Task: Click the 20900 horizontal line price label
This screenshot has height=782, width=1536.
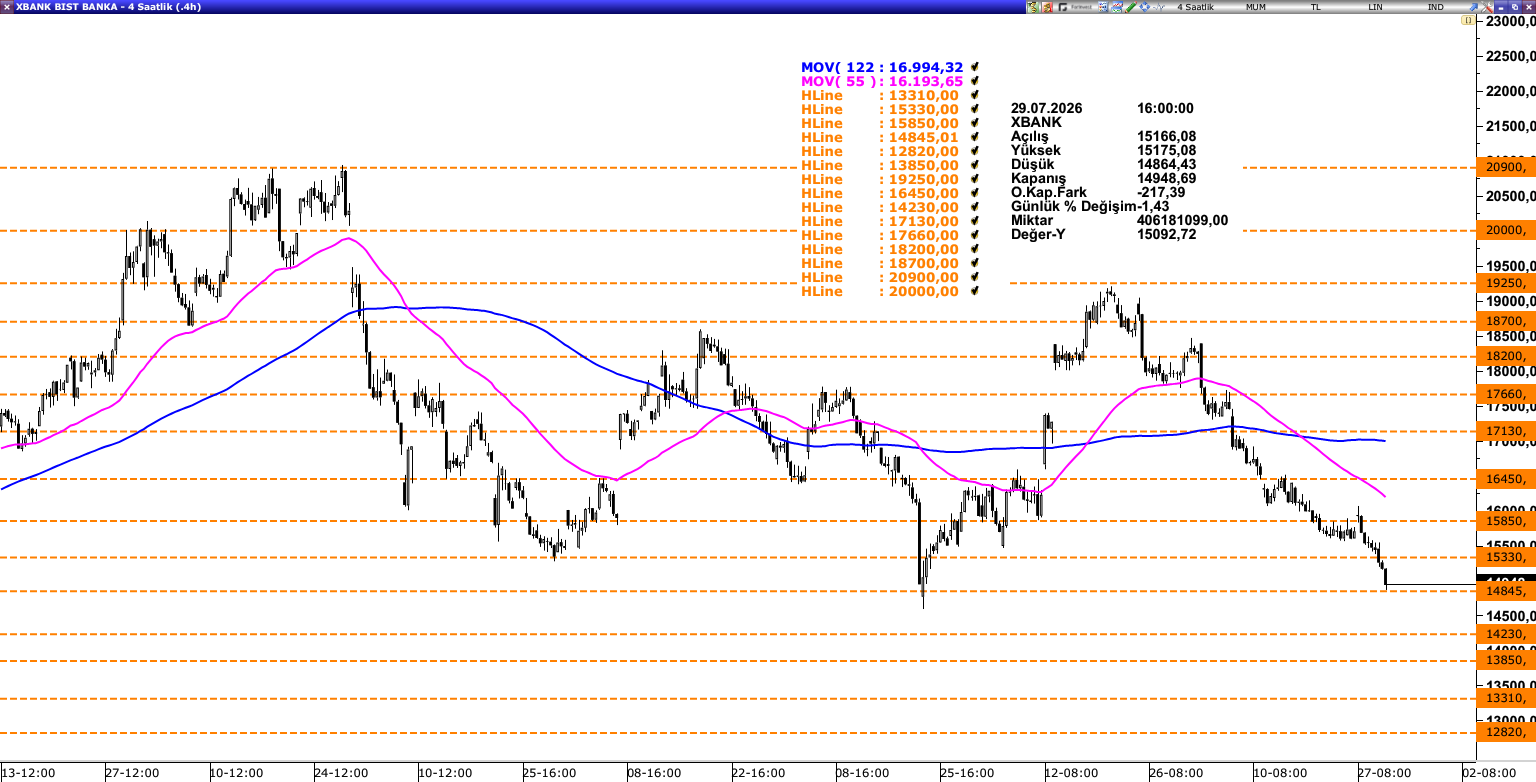Action: tap(1505, 167)
